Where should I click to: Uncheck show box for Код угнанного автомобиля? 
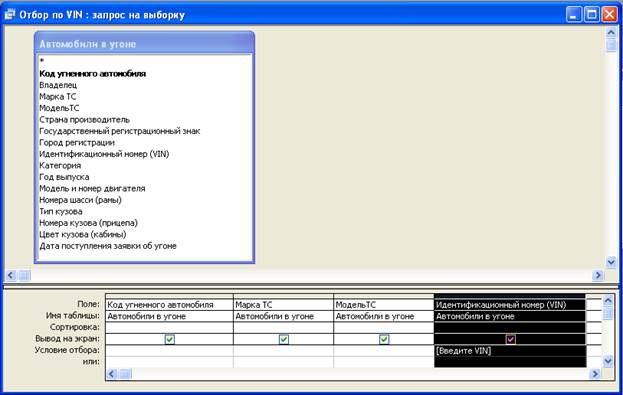pyautogui.click(x=170, y=339)
